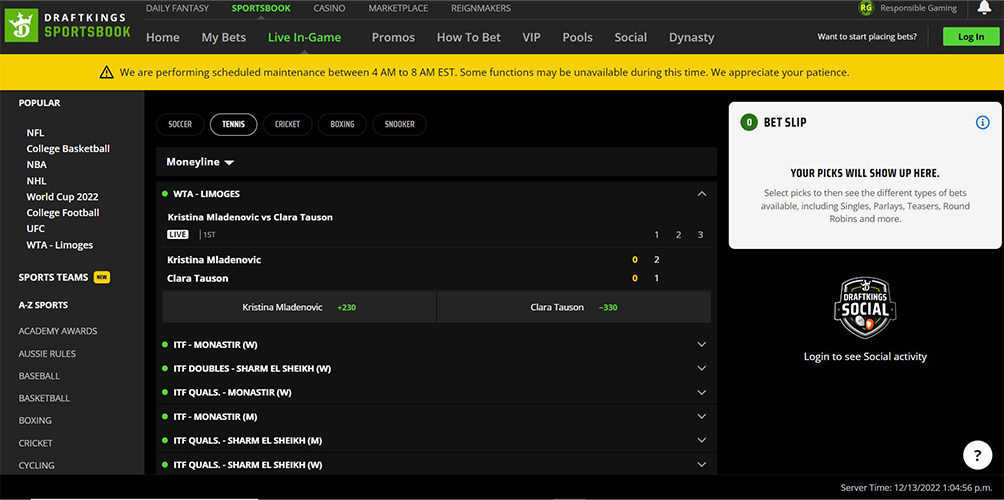1004x500 pixels.
Task: Open World Cup 2022 link
Action: (62, 197)
